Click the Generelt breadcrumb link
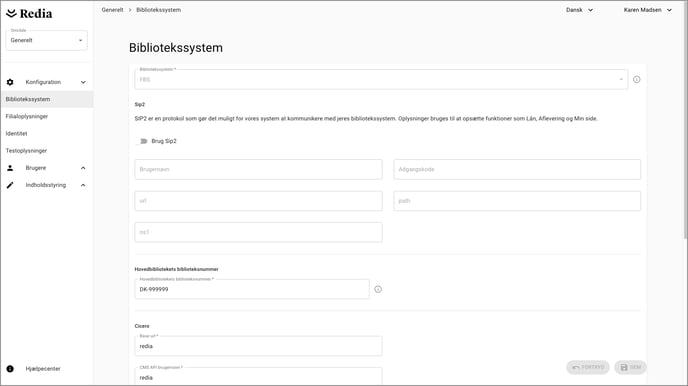Viewport: 688px width, 386px height. click(112, 10)
